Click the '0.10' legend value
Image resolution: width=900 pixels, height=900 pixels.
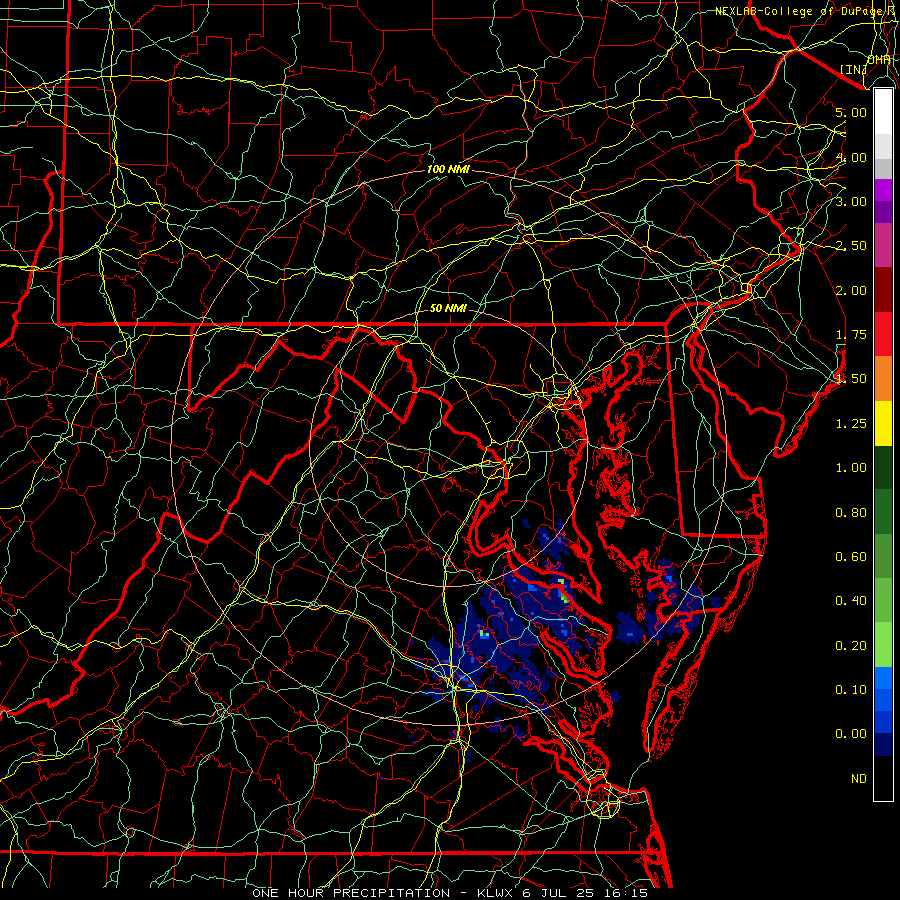tap(851, 689)
